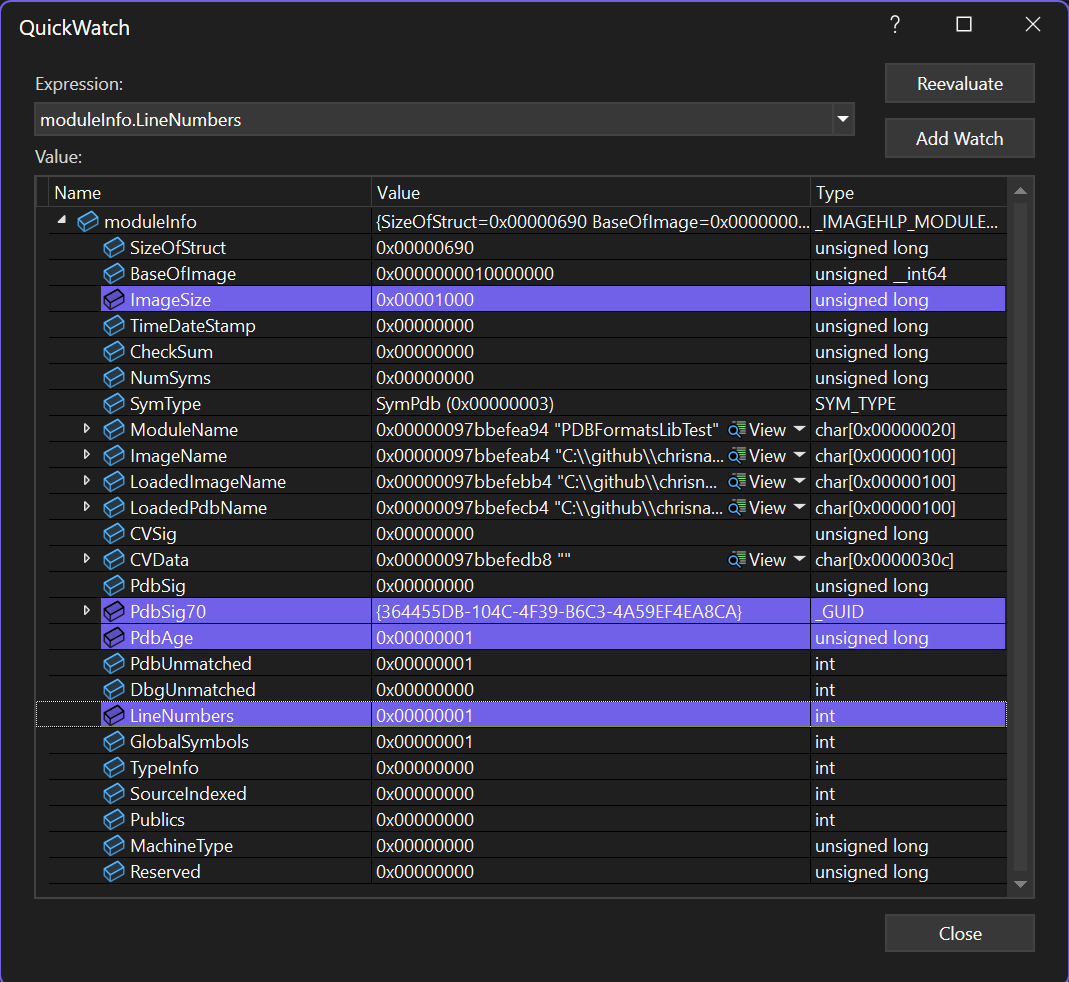Viewport: 1069px width, 982px height.
Task: Click the SourceIndexed field icon
Action: [114, 793]
